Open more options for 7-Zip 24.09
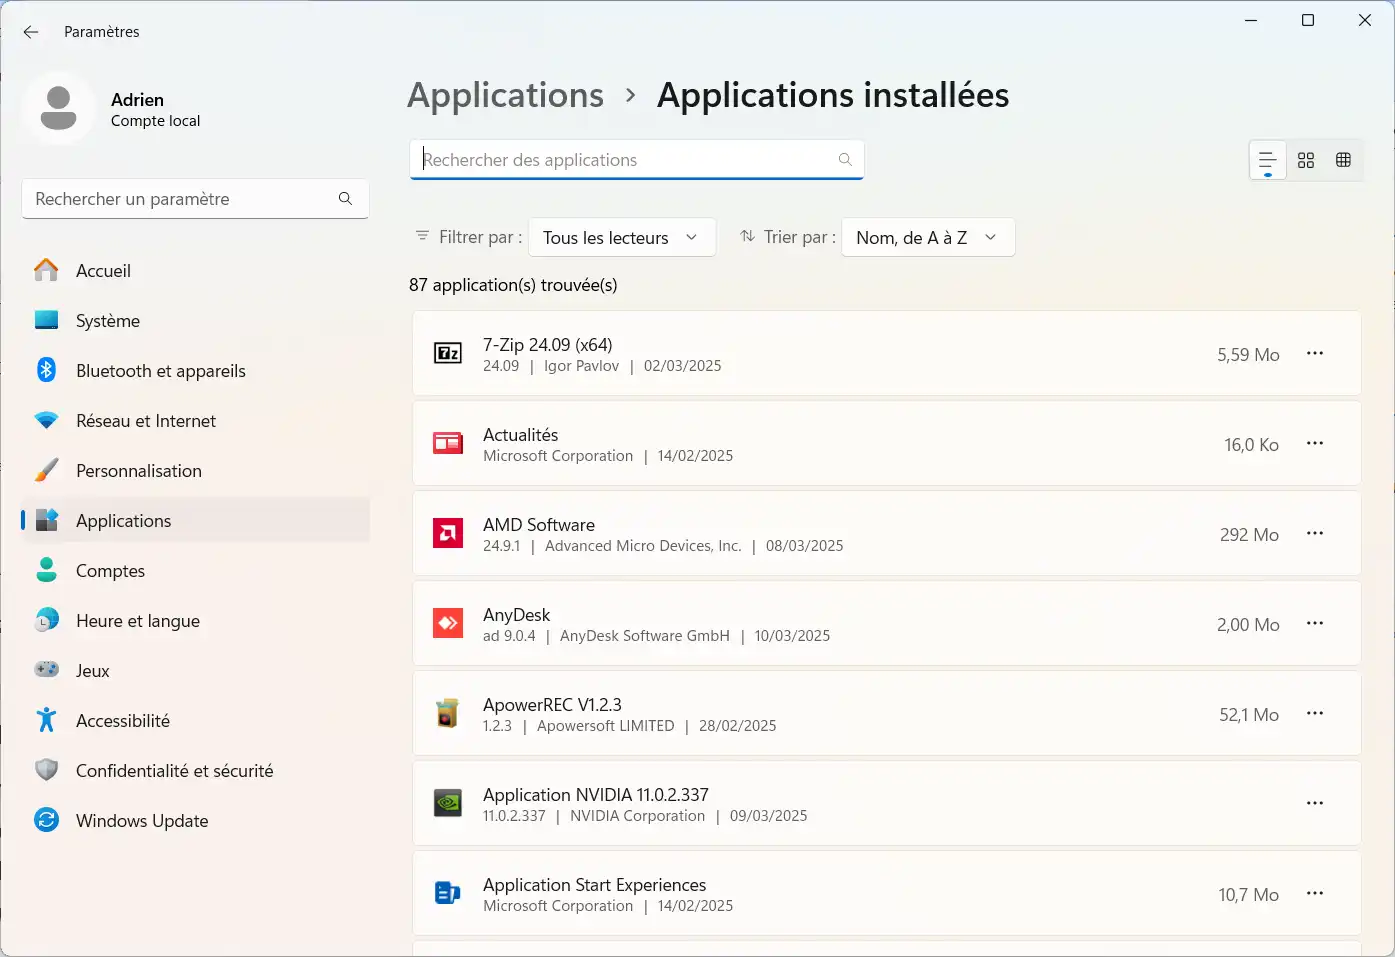This screenshot has height=957, width=1395. click(x=1315, y=353)
